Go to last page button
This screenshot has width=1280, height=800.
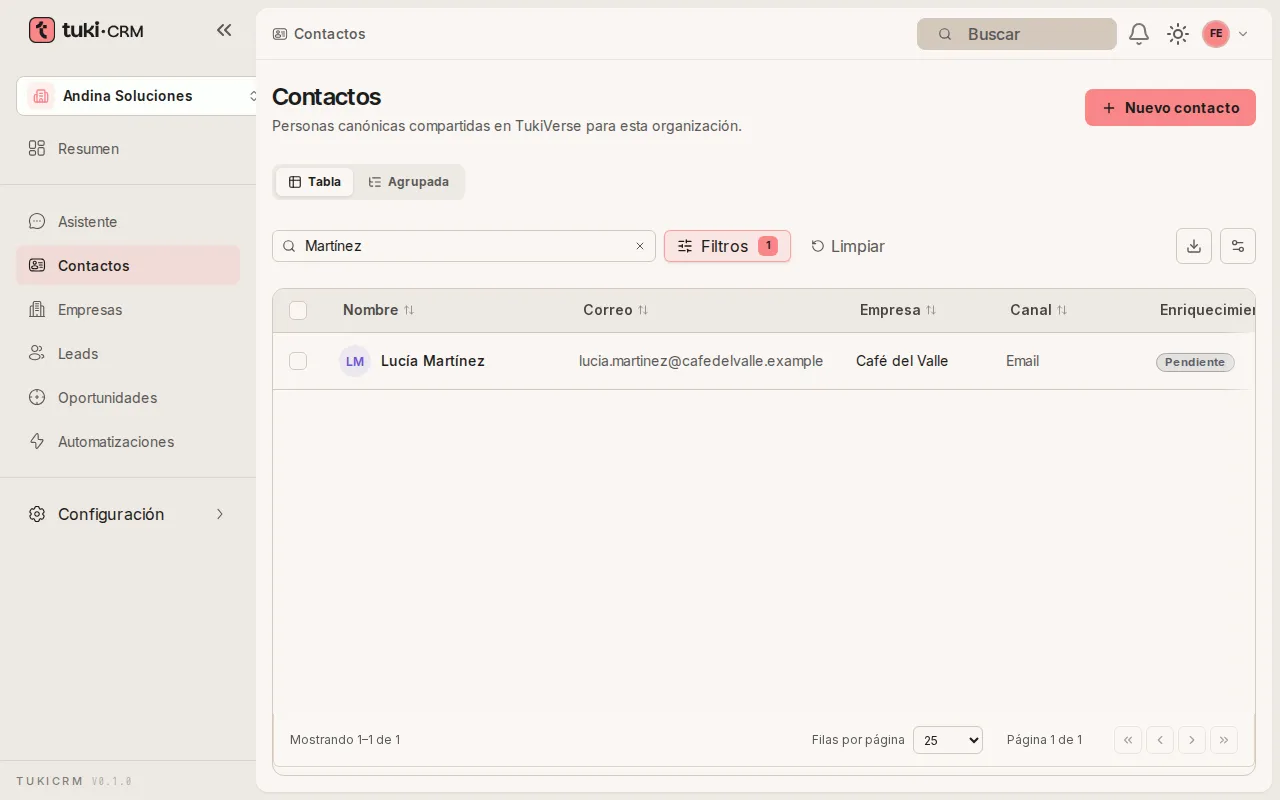[x=1224, y=740]
